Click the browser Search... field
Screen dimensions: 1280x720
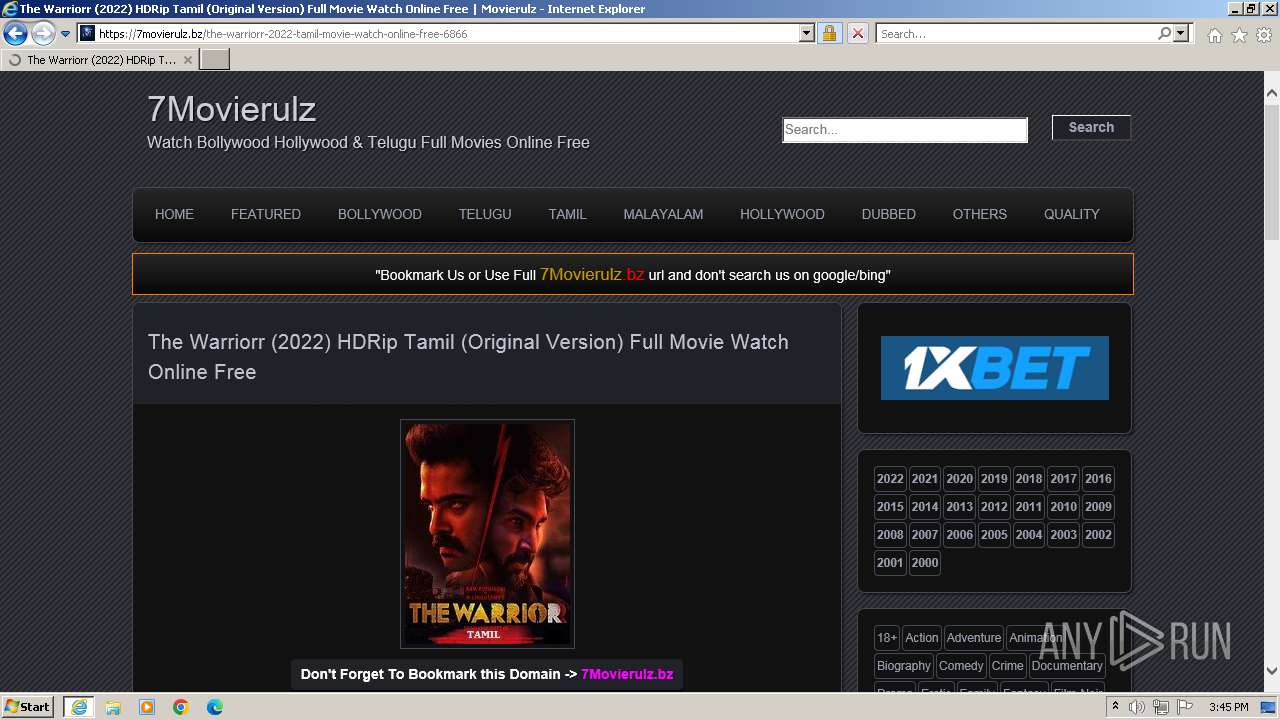point(1016,34)
